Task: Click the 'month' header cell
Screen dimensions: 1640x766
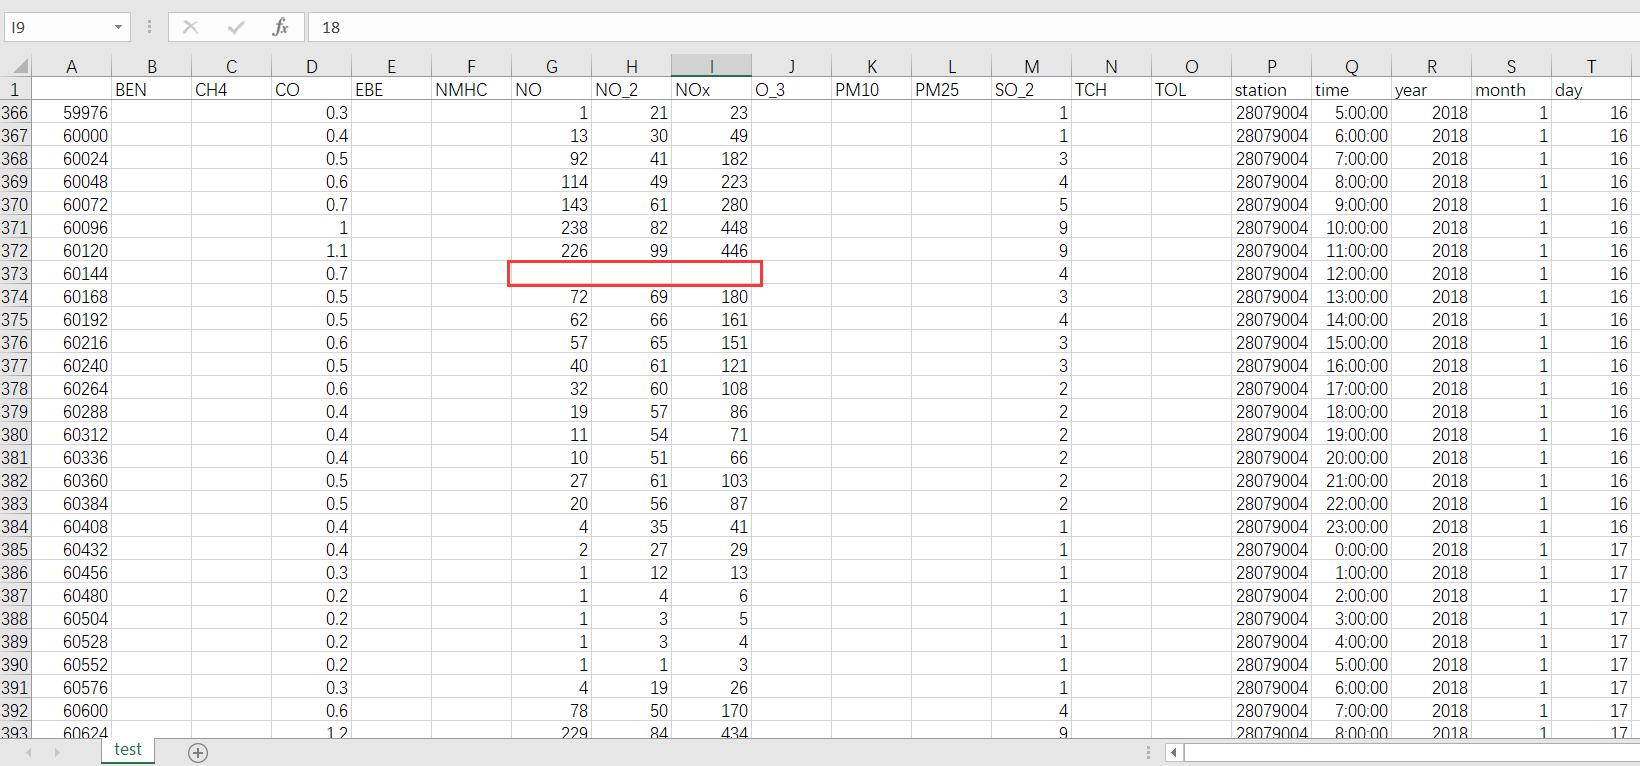Action: [x=1511, y=90]
